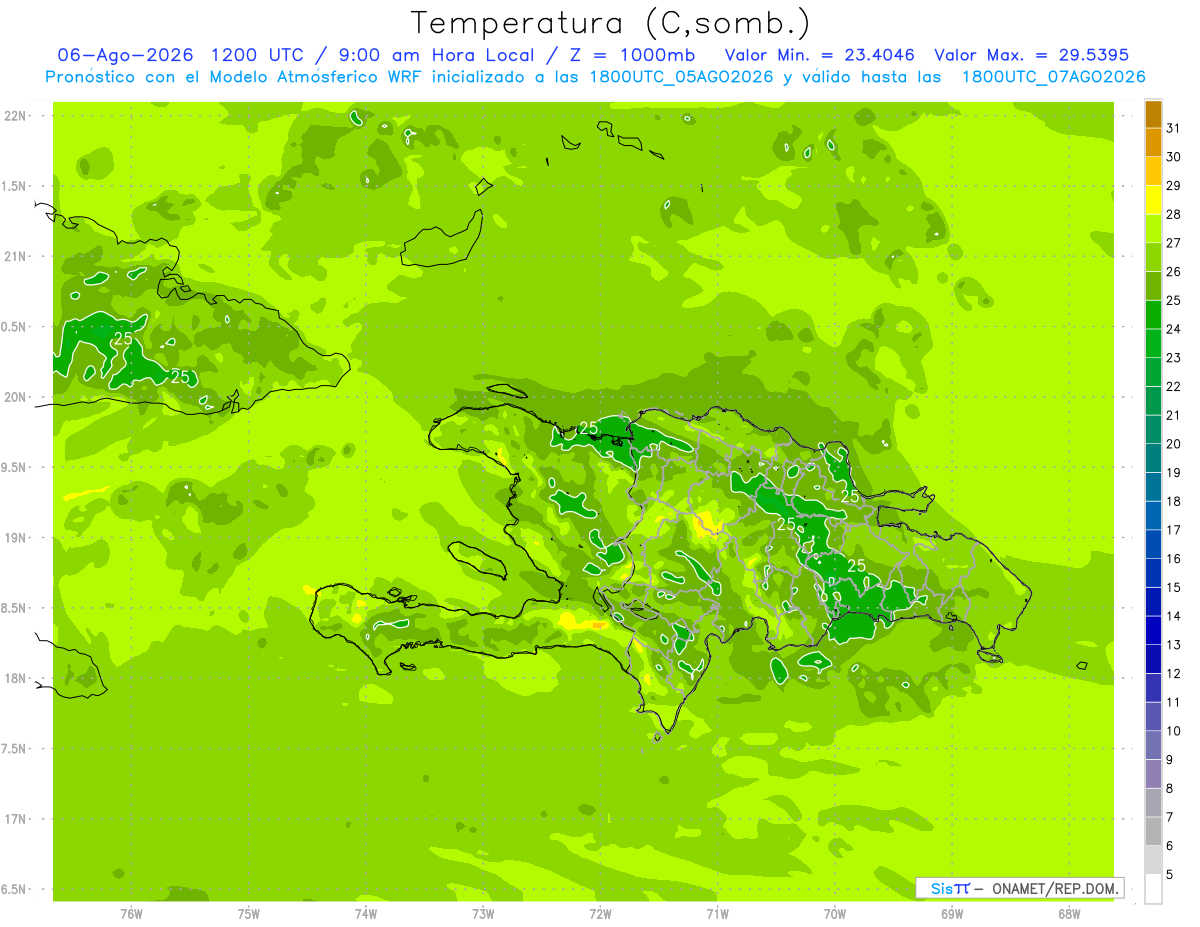Pick the 31 value on color legend

(x=1174, y=128)
